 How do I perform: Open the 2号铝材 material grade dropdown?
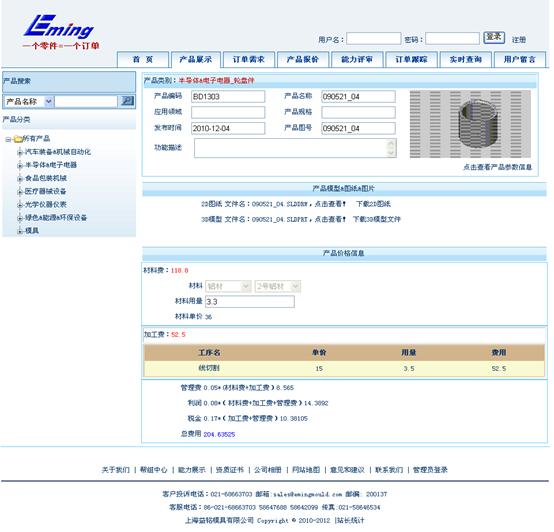click(278, 286)
